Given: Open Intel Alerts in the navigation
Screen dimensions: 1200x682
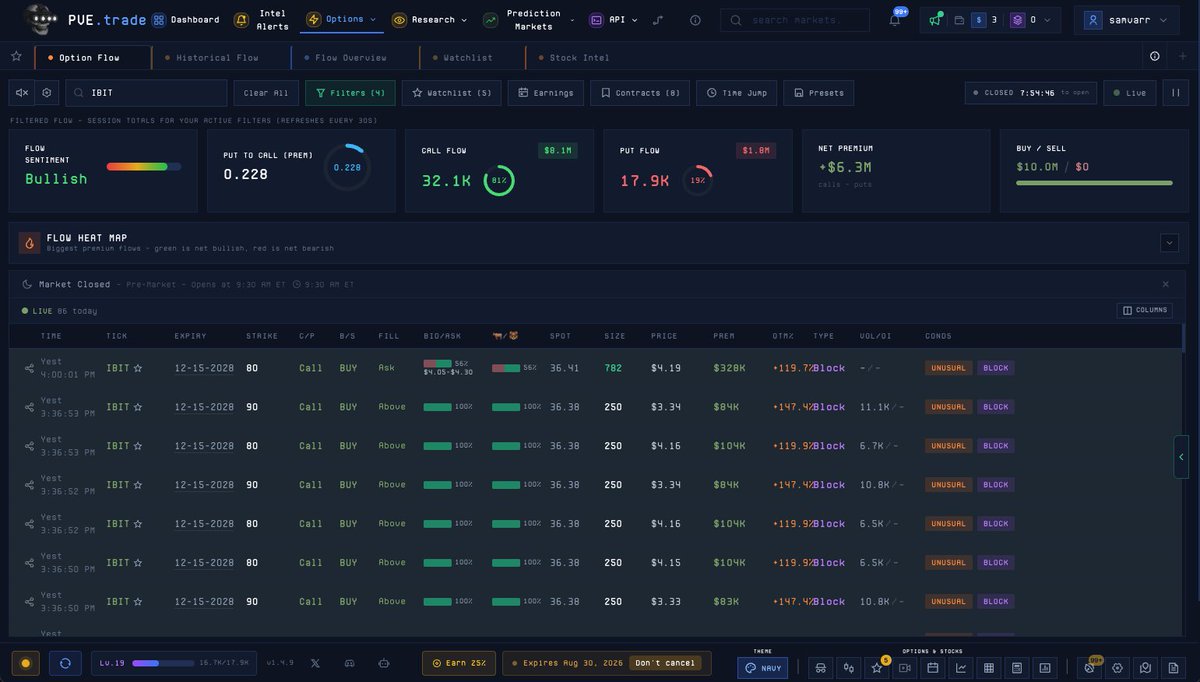Looking at the screenshot, I should [x=261, y=19].
